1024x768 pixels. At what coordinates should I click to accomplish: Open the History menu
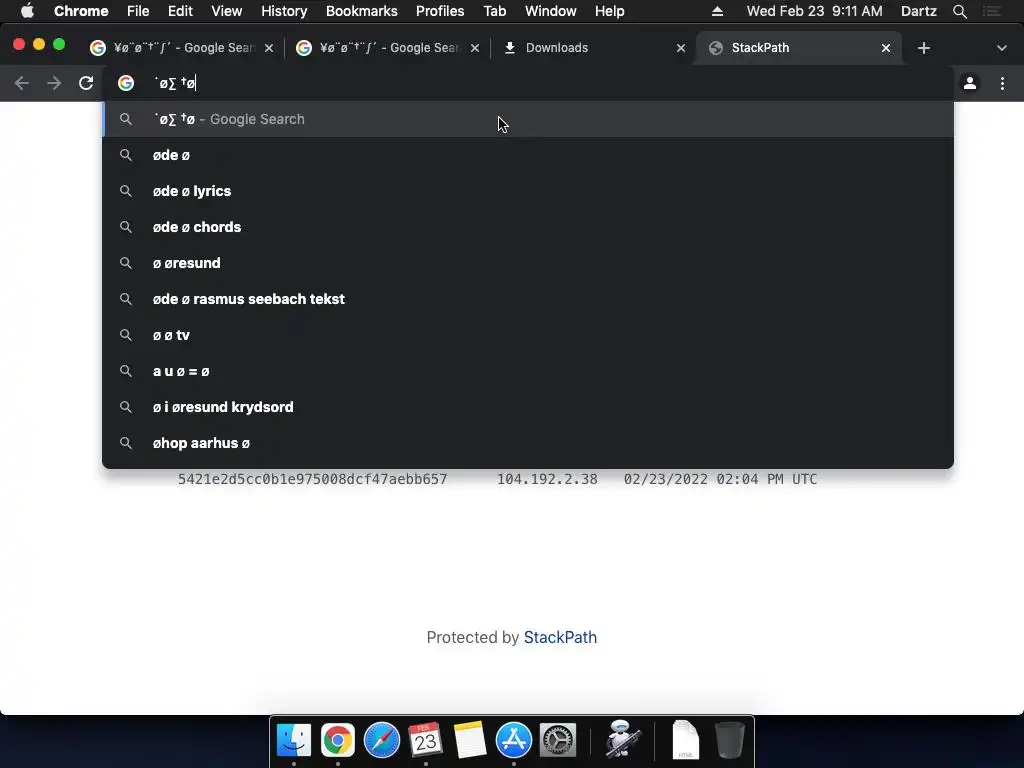[284, 11]
